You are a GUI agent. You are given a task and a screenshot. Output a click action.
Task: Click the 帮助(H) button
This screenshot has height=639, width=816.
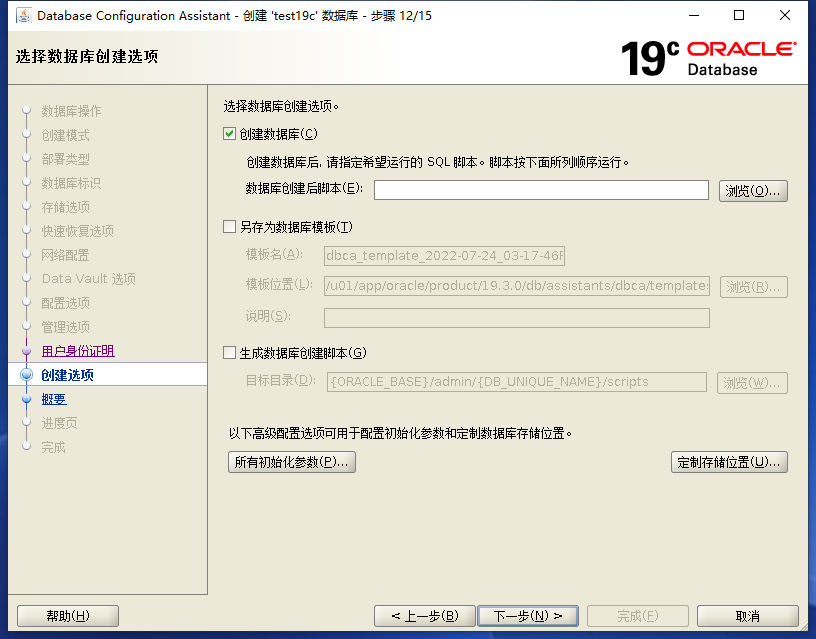tap(68, 616)
